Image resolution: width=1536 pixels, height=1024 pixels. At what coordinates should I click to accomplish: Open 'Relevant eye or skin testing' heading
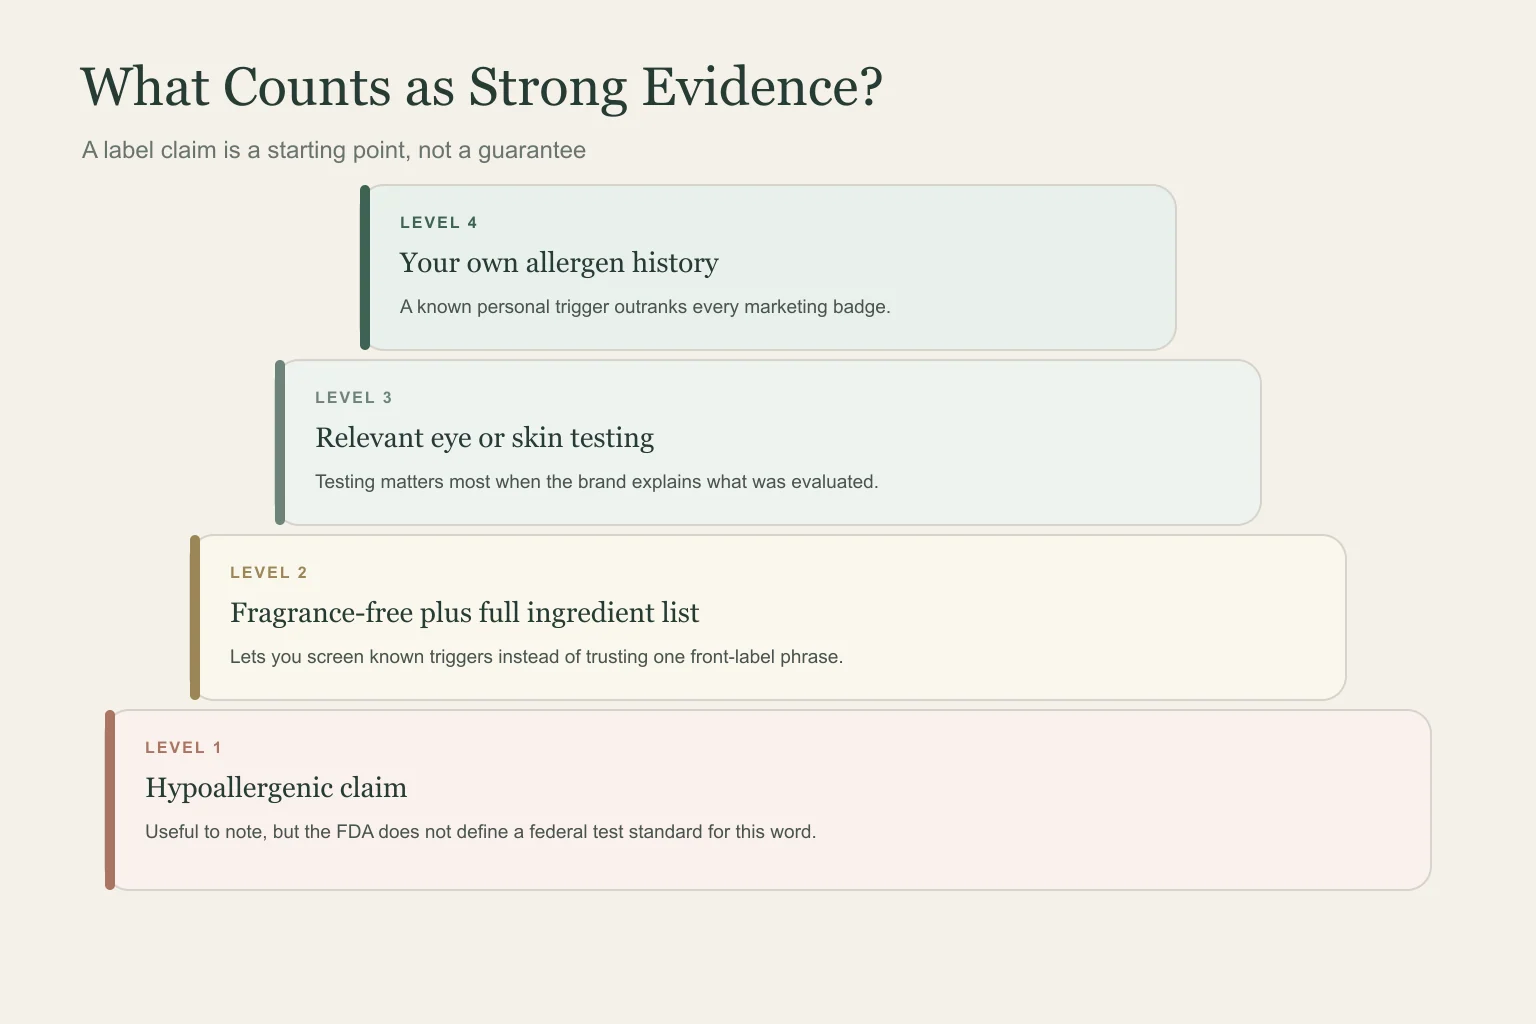[484, 437]
